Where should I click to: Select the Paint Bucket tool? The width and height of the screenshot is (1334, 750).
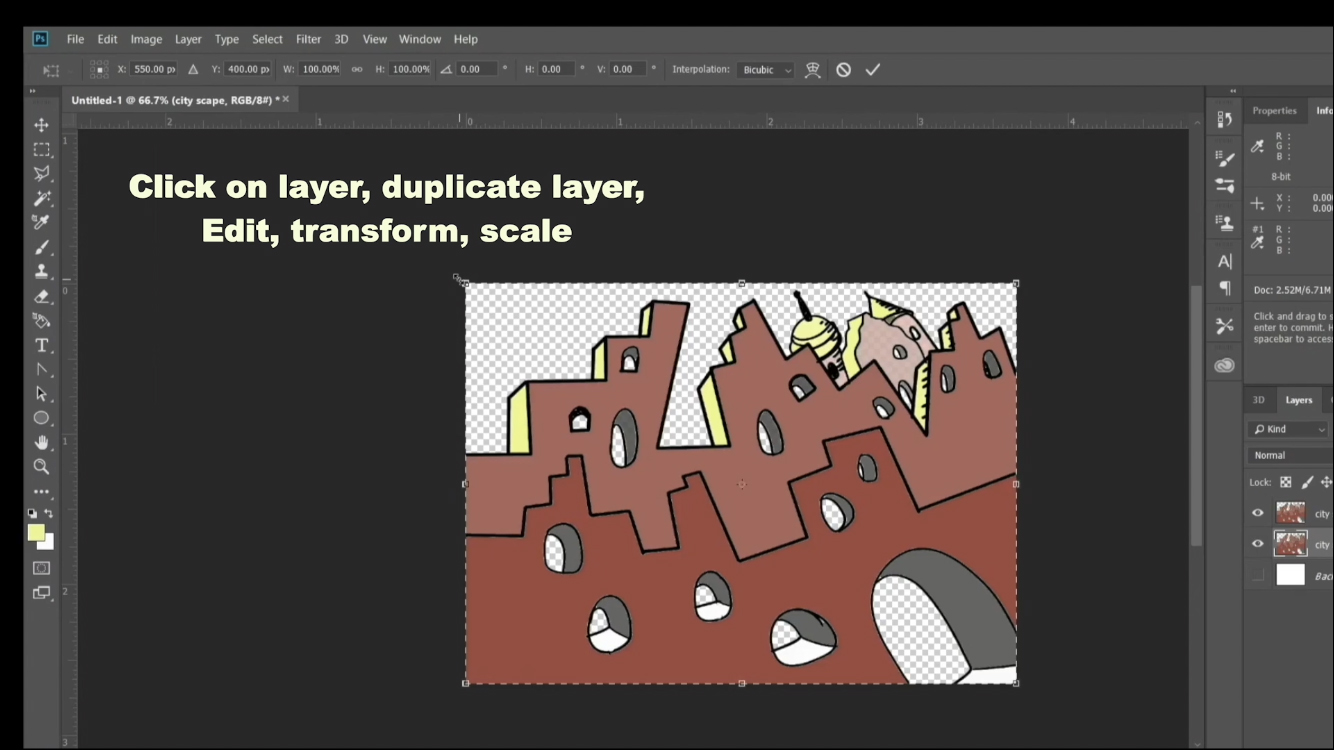42,320
